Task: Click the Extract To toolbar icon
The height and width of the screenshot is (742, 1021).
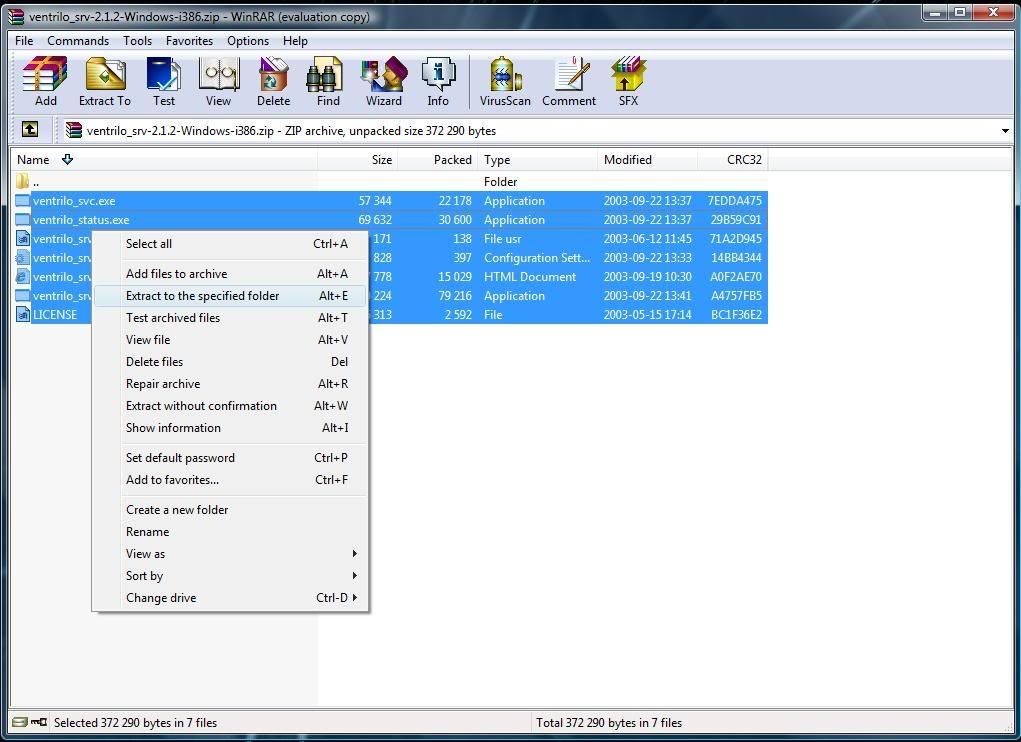Action: click(x=105, y=81)
